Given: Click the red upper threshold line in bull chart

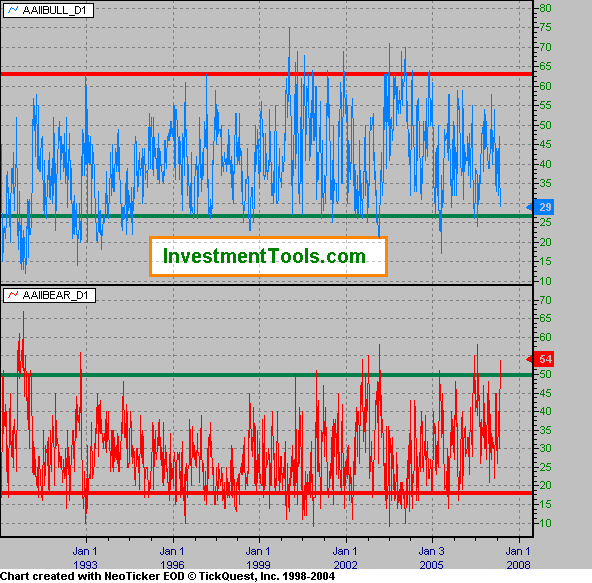Looking at the screenshot, I should [x=267, y=74].
